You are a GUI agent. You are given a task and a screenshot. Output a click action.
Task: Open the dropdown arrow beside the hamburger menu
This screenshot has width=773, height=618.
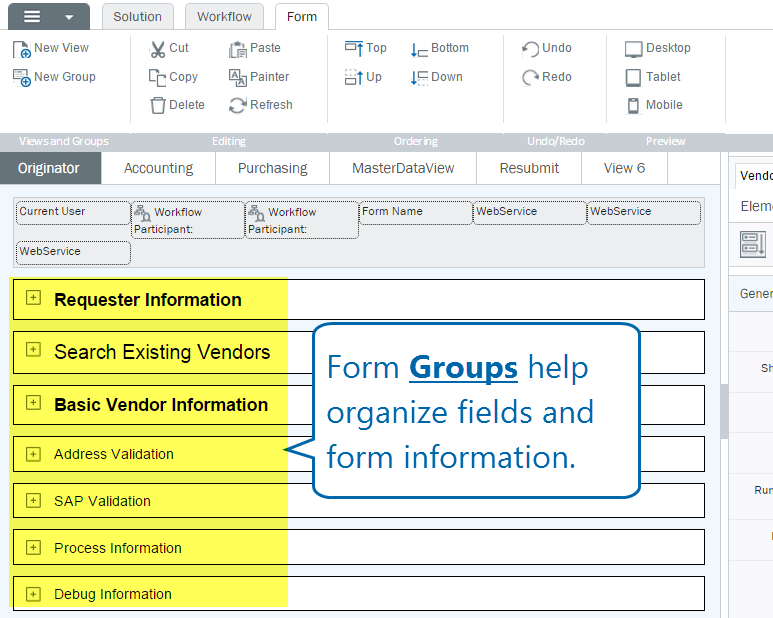(69, 17)
